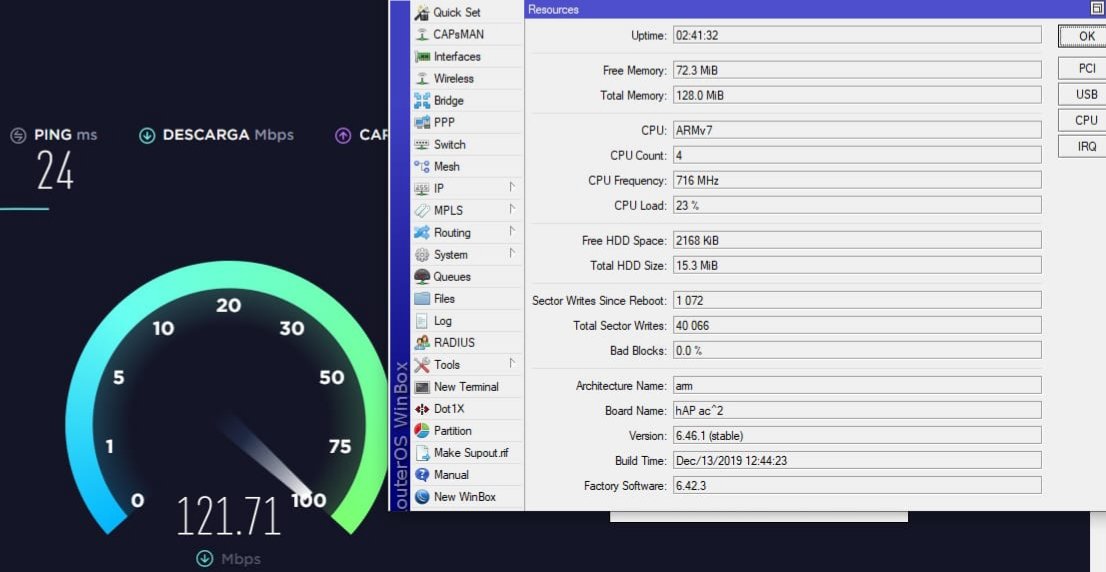This screenshot has width=1106, height=572.
Task: Select the Partition menu label
Action: pos(453,430)
